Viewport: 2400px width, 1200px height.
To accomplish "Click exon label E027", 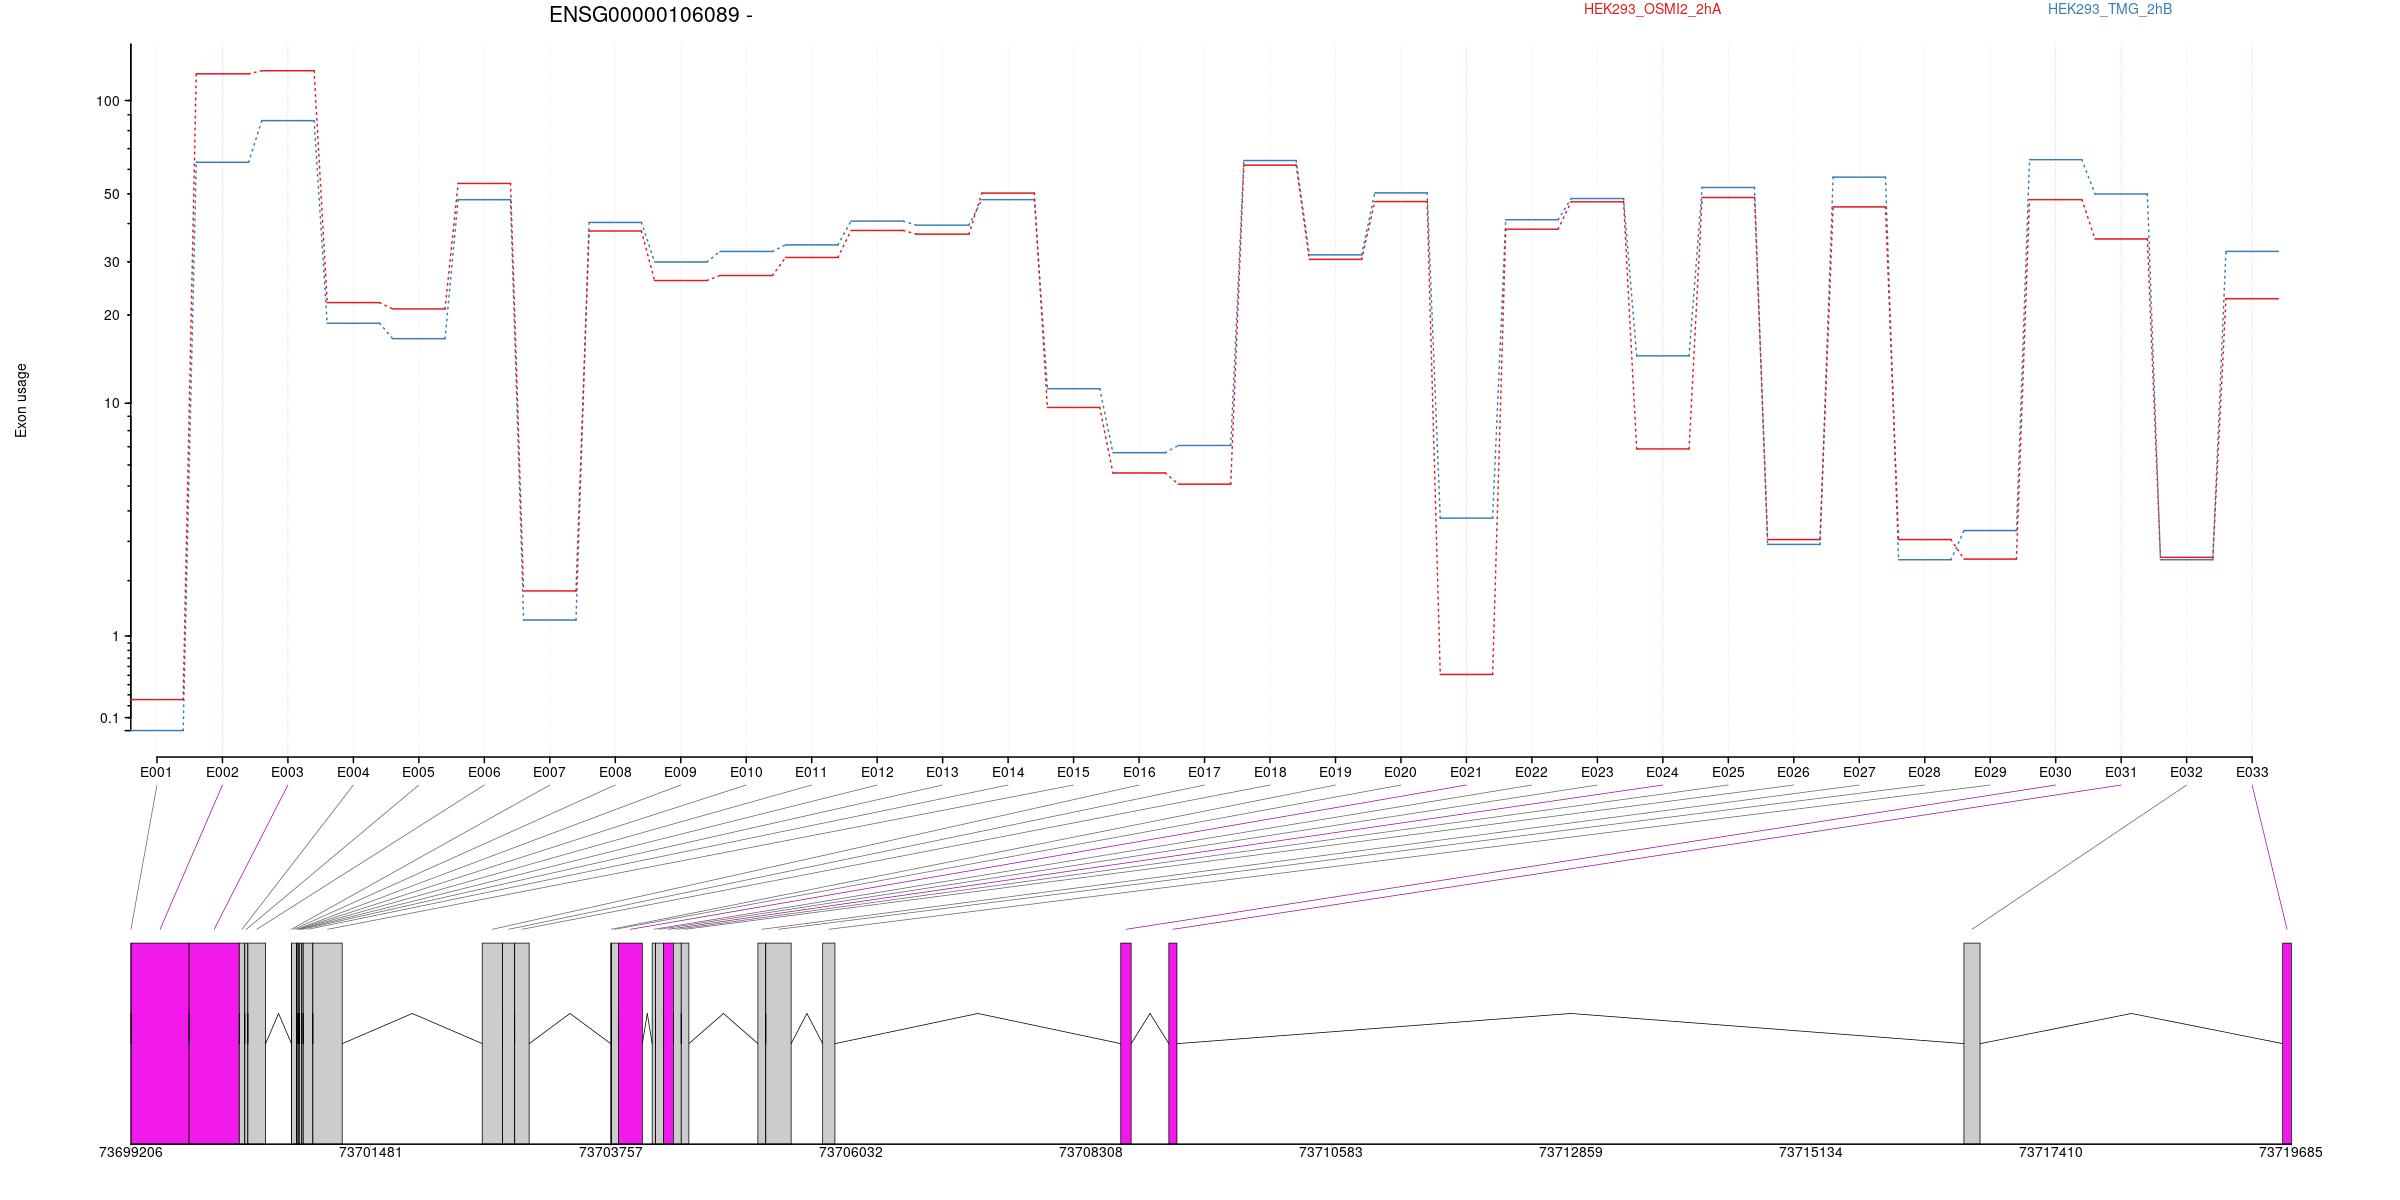I will click(x=1859, y=772).
